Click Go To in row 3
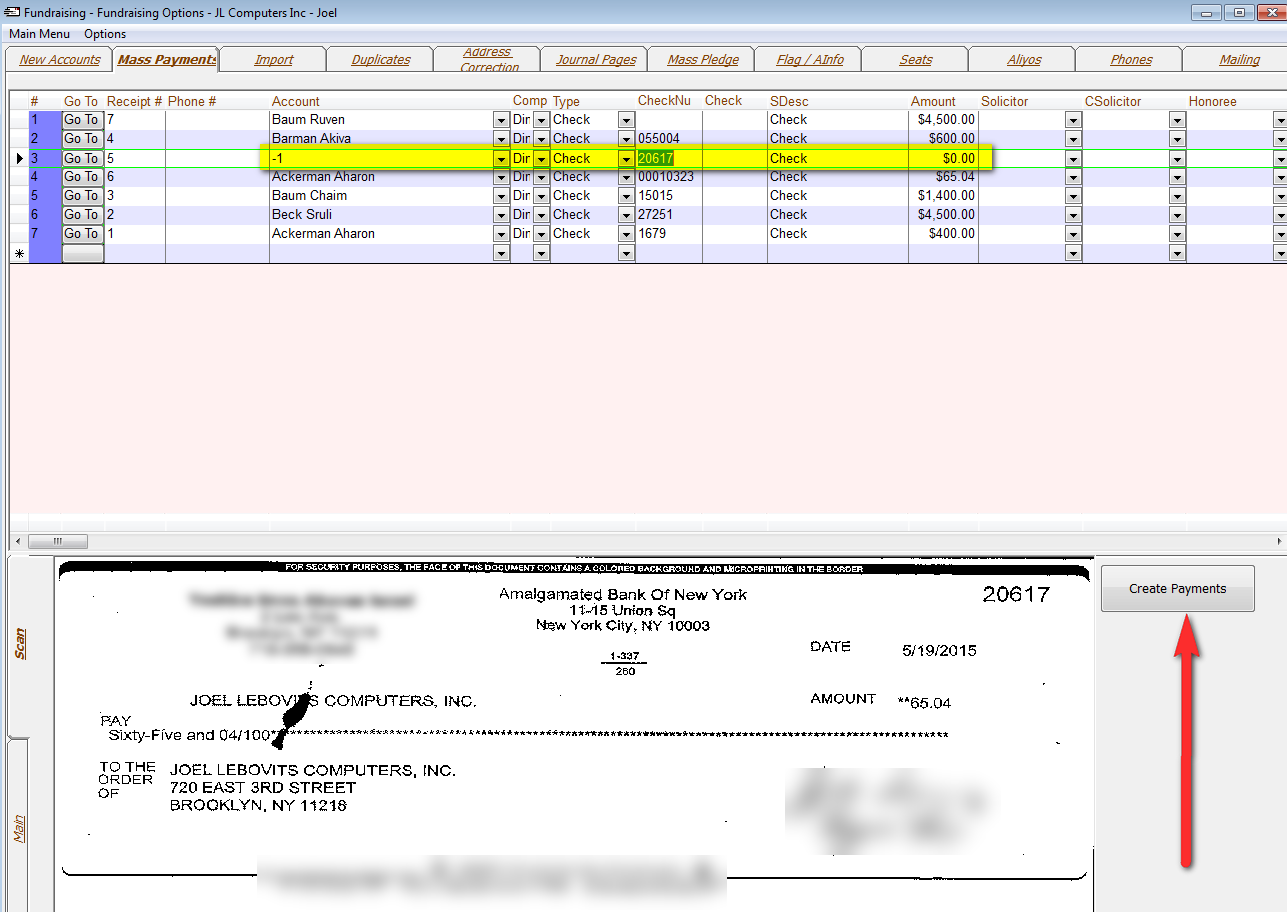The height and width of the screenshot is (912, 1287). (x=82, y=158)
